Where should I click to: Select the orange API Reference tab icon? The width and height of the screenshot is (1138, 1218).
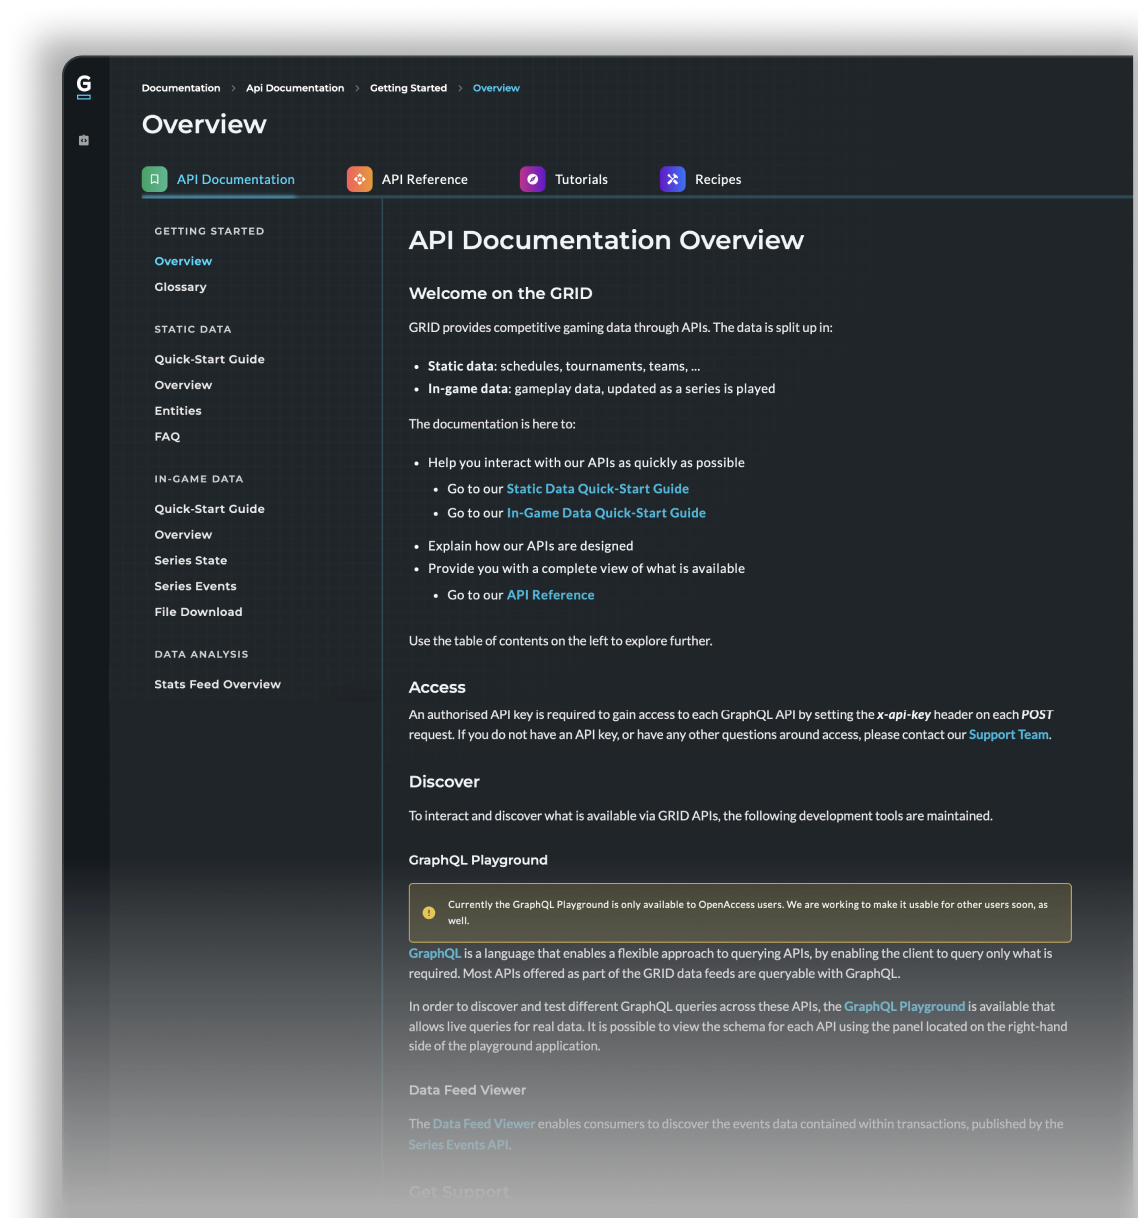[x=359, y=178]
